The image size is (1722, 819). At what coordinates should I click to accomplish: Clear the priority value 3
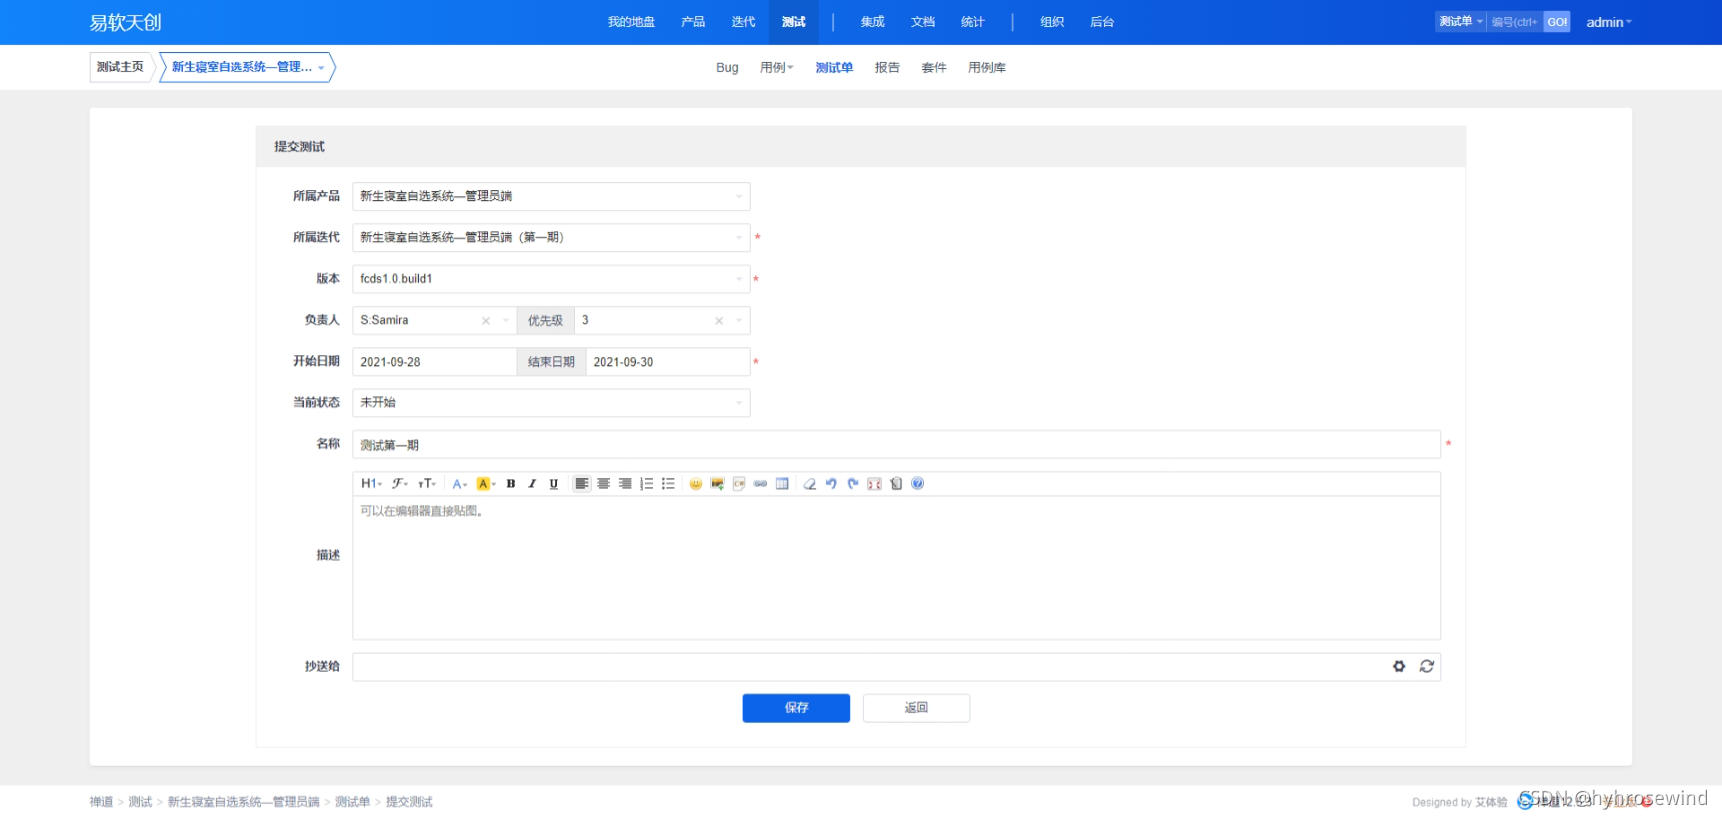[x=719, y=321]
